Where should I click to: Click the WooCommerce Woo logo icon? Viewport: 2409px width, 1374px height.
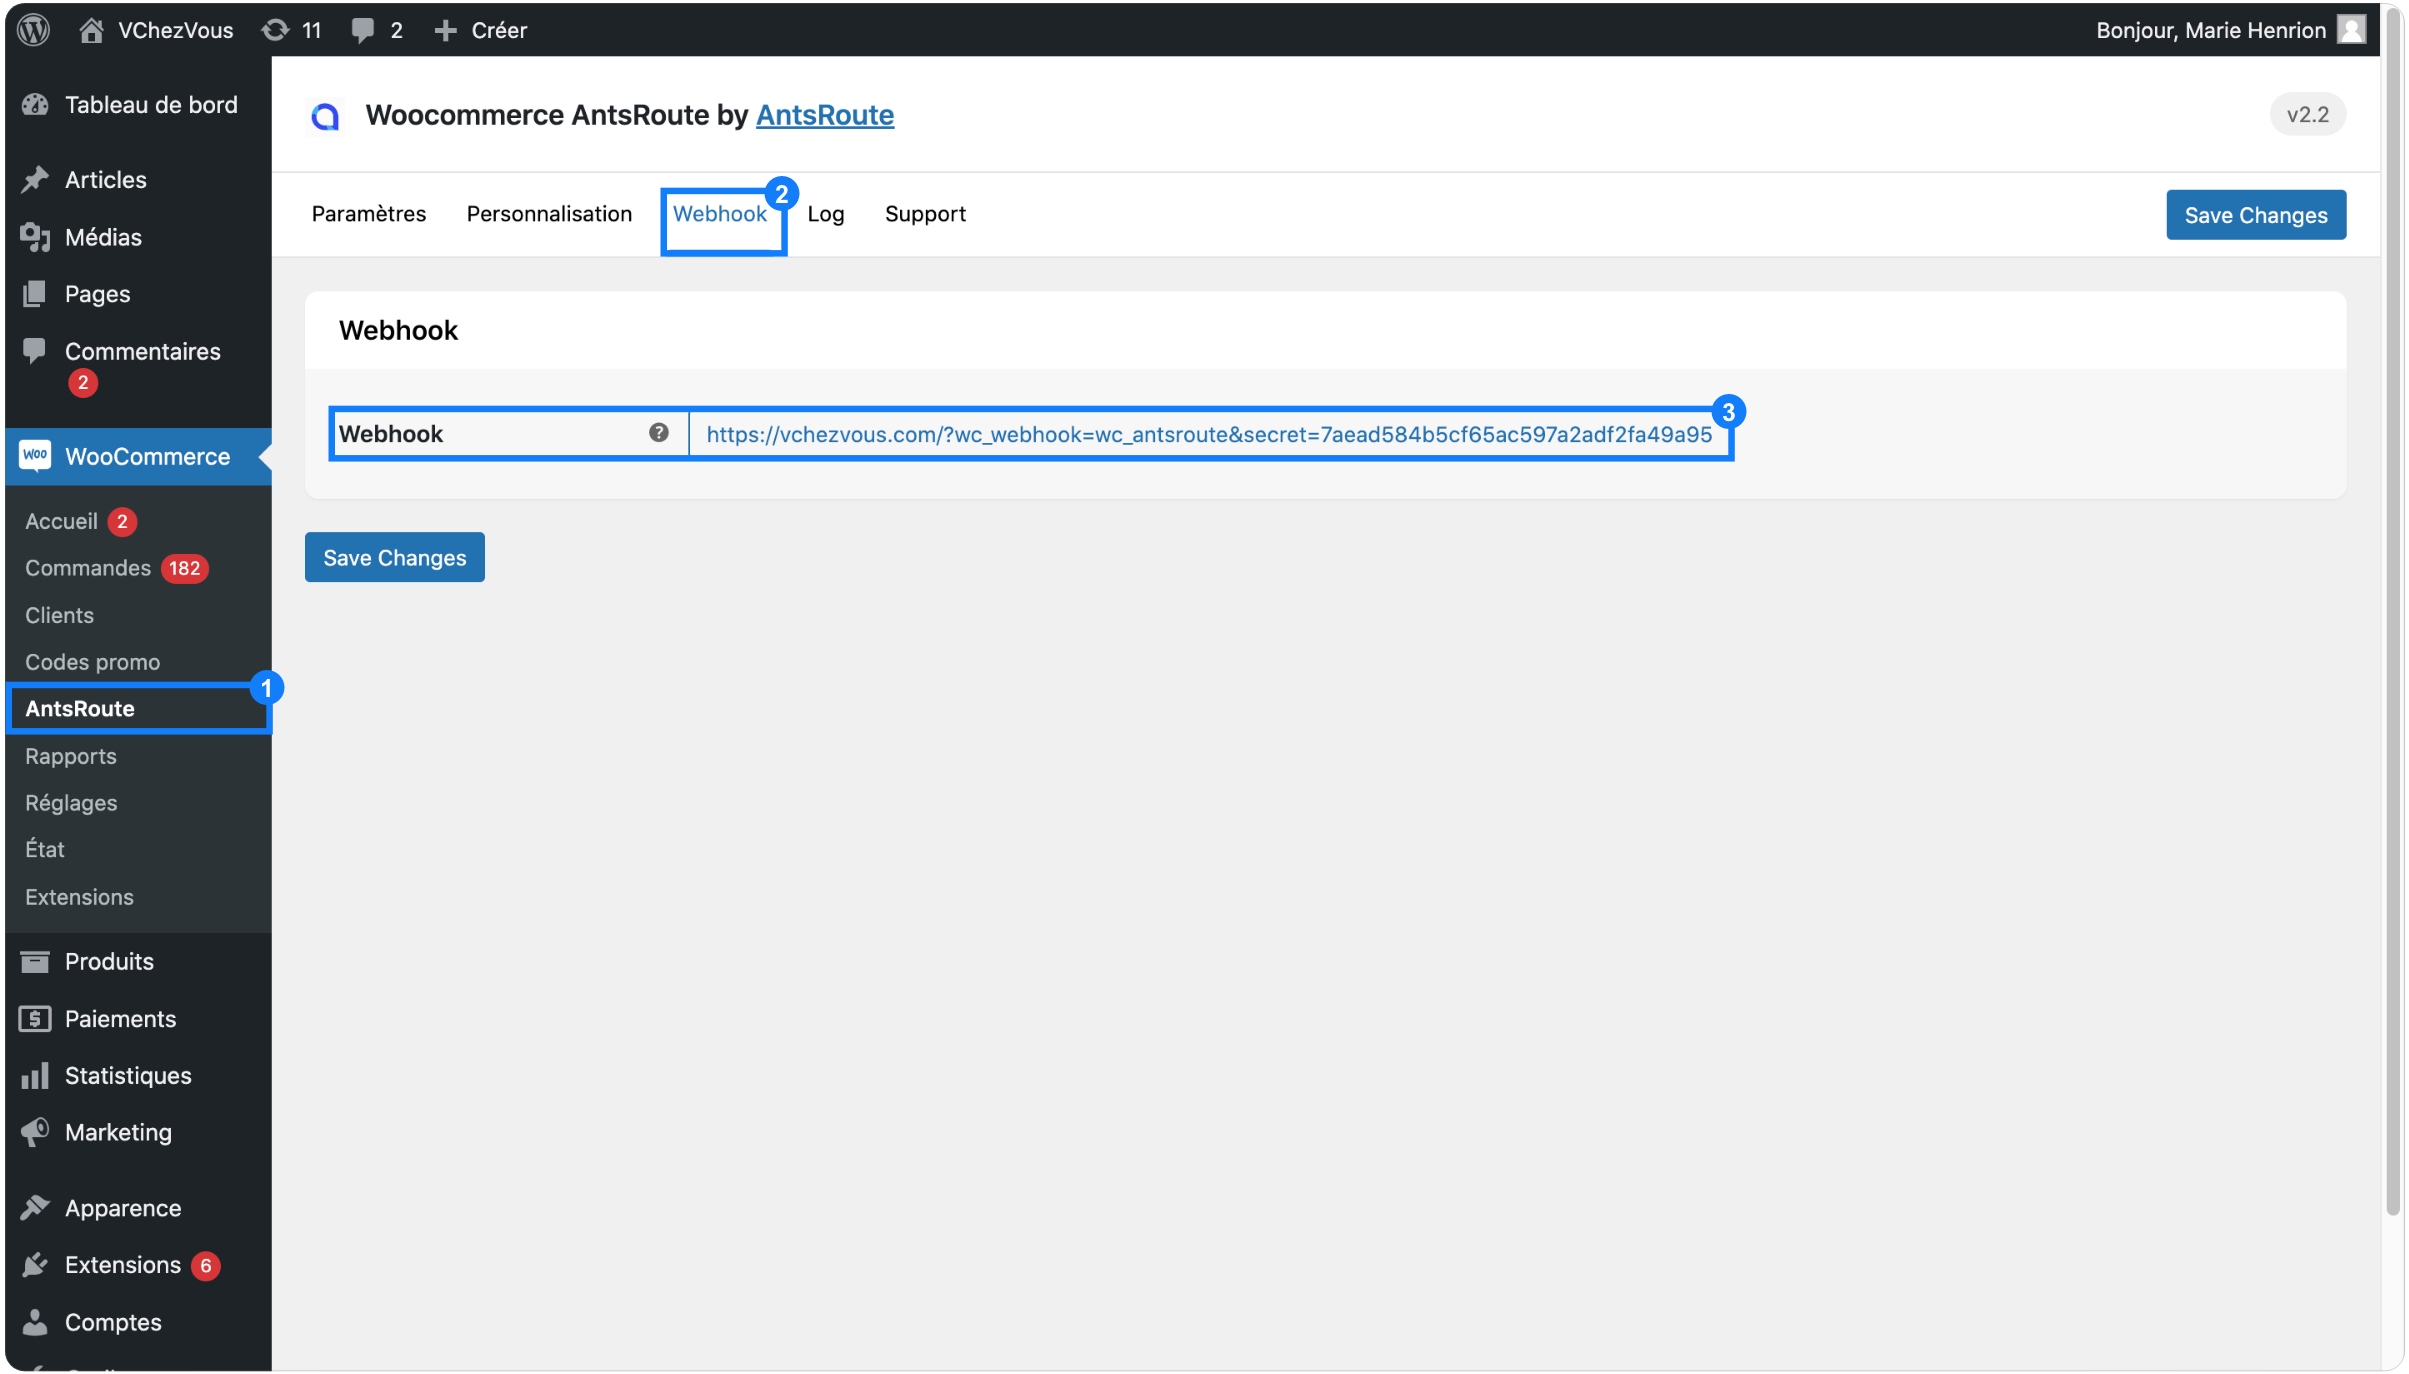(35, 455)
